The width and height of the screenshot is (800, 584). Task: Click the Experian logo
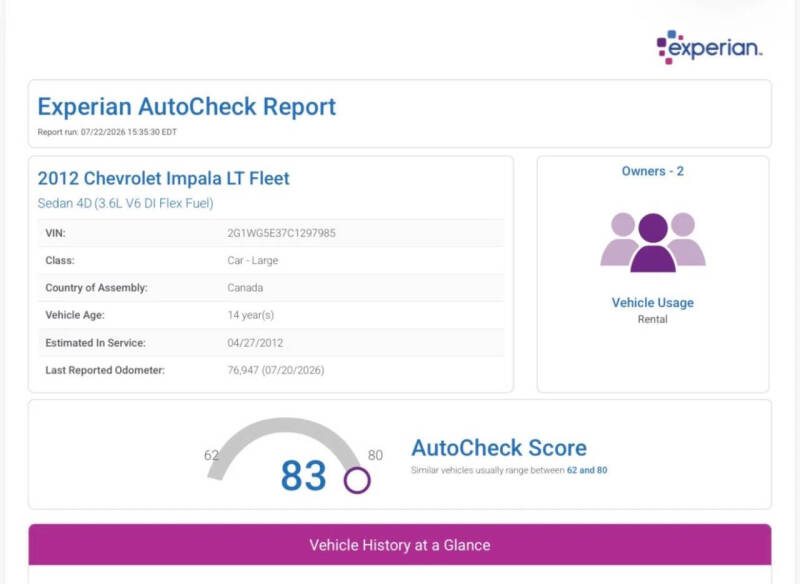tap(709, 47)
